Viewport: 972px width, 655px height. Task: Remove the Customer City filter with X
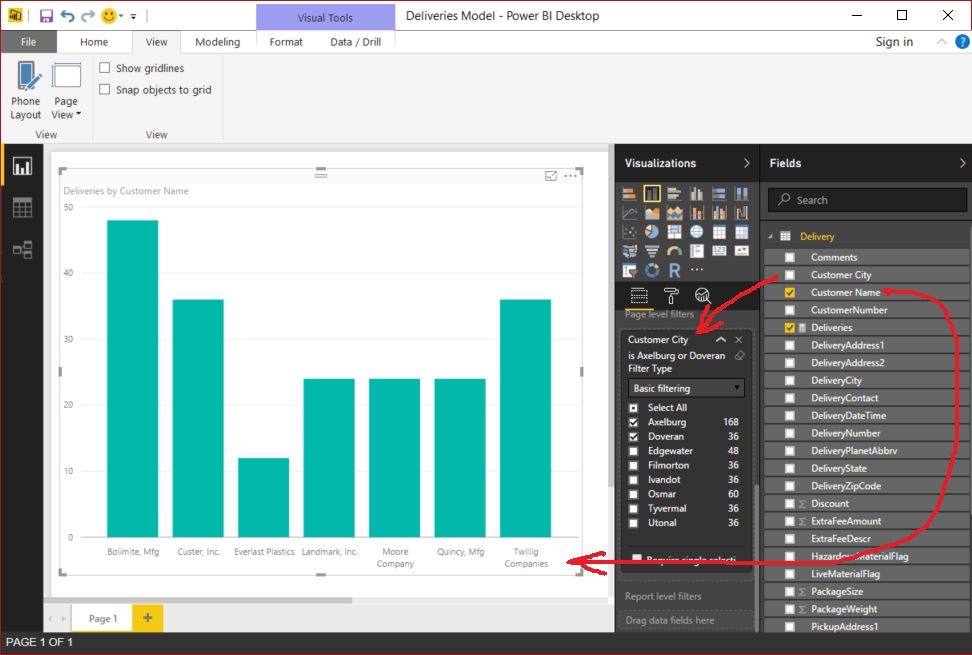point(738,340)
